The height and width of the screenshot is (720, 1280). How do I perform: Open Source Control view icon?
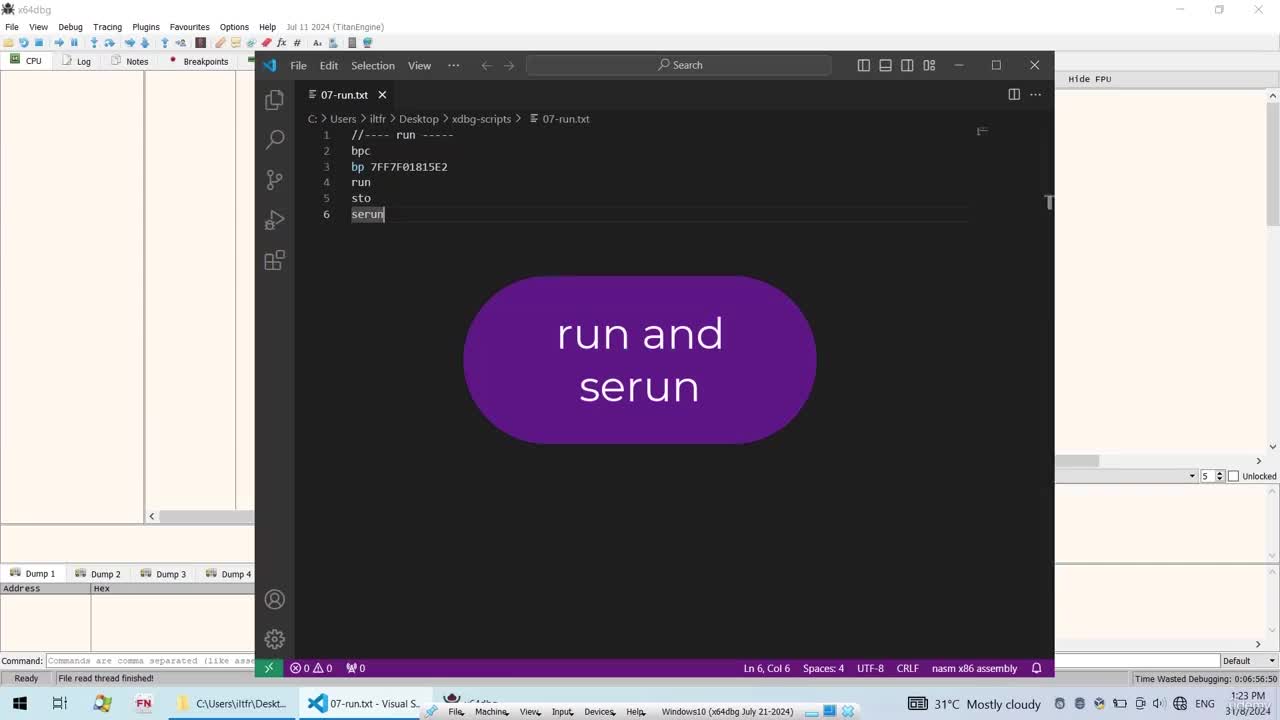coord(274,180)
